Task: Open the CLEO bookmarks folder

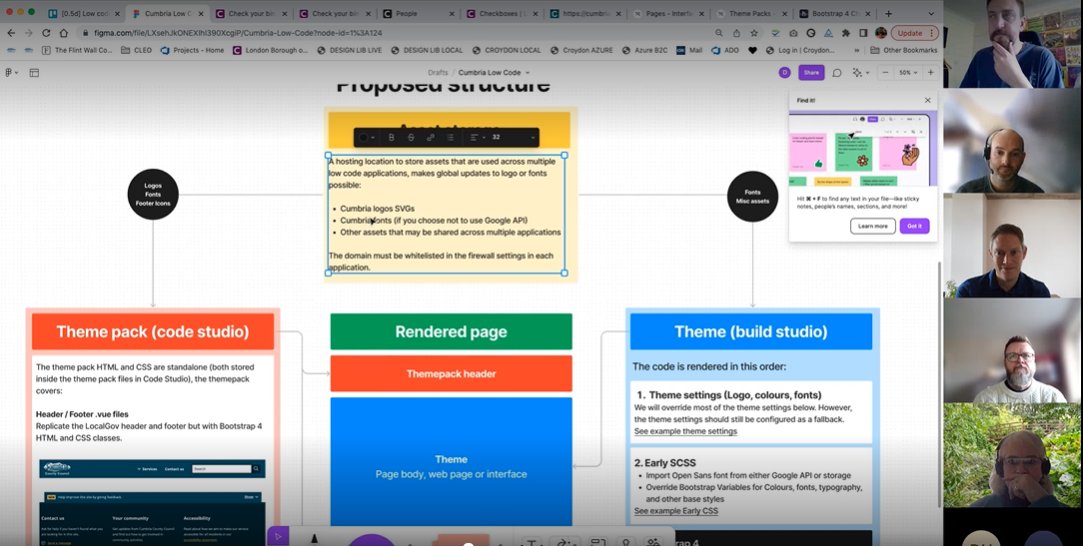Action: click(136, 50)
